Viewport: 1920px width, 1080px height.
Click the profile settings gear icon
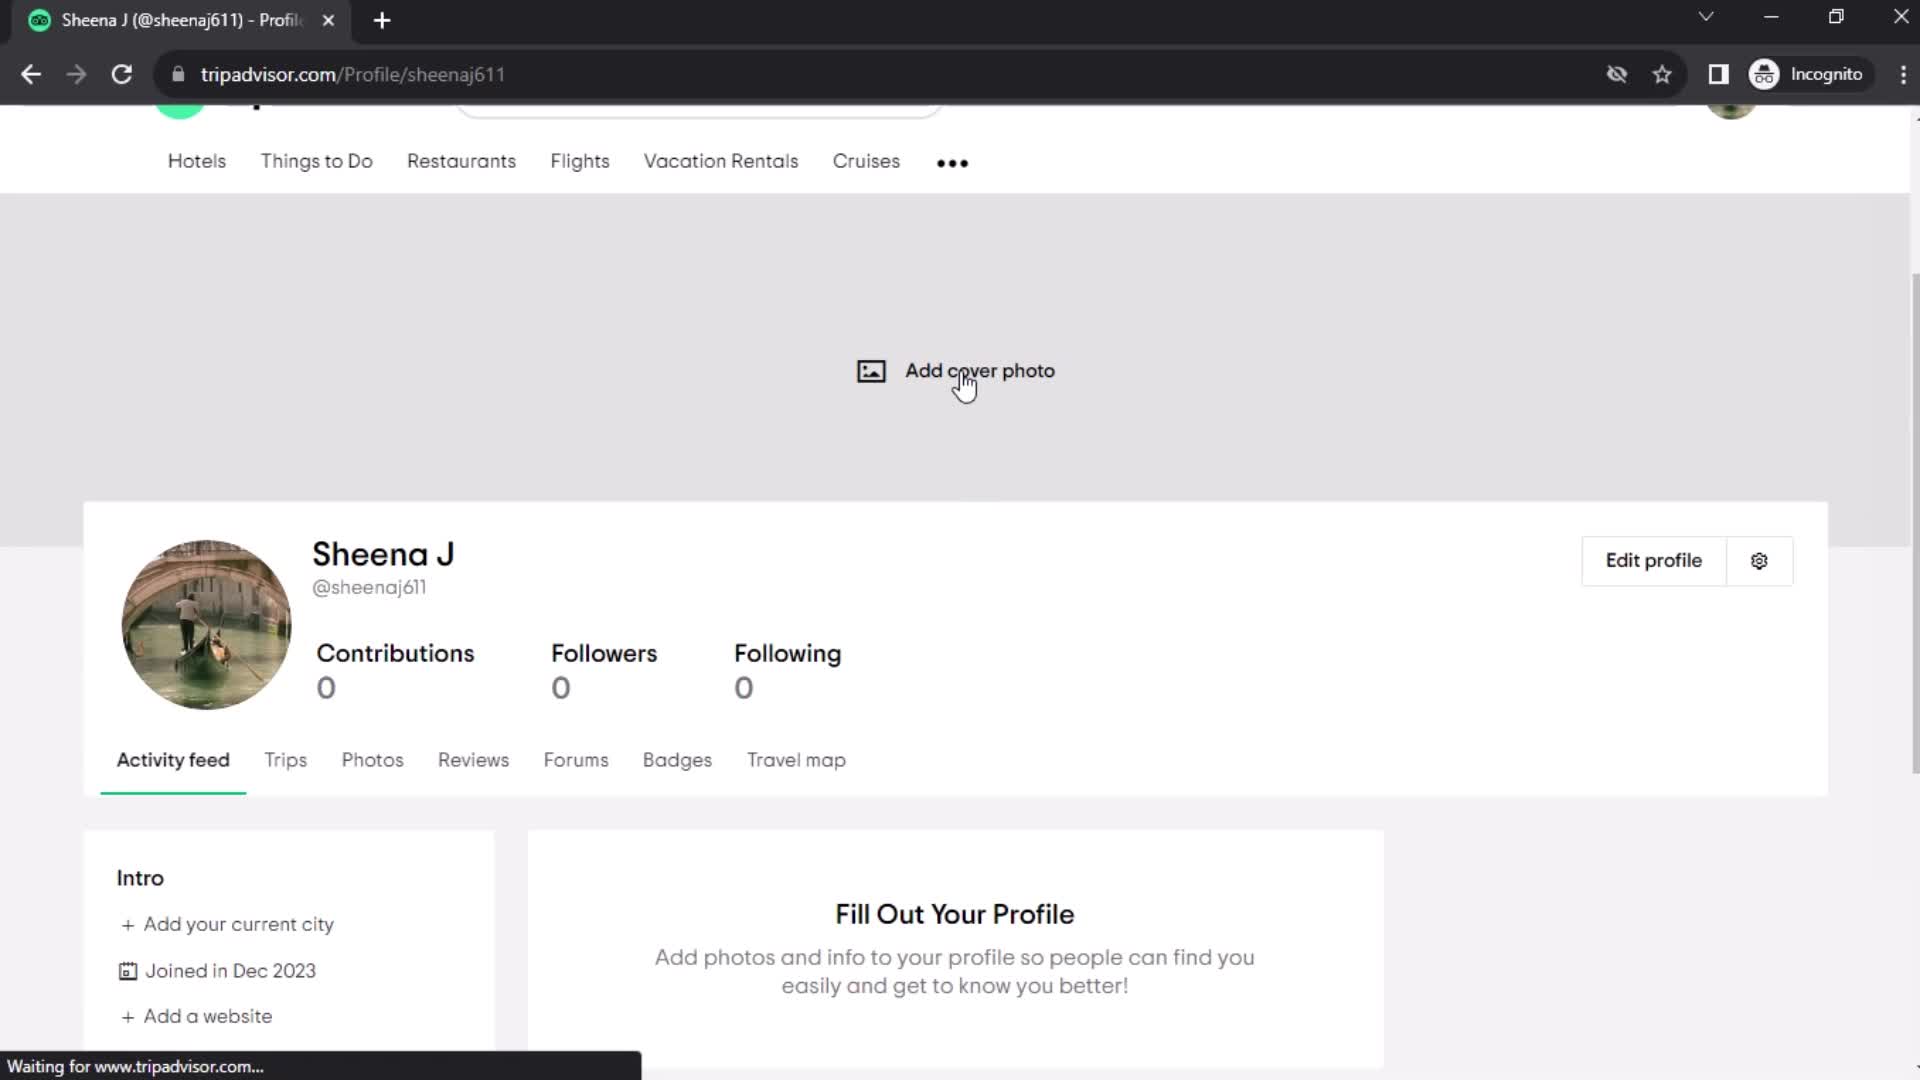click(x=1759, y=560)
